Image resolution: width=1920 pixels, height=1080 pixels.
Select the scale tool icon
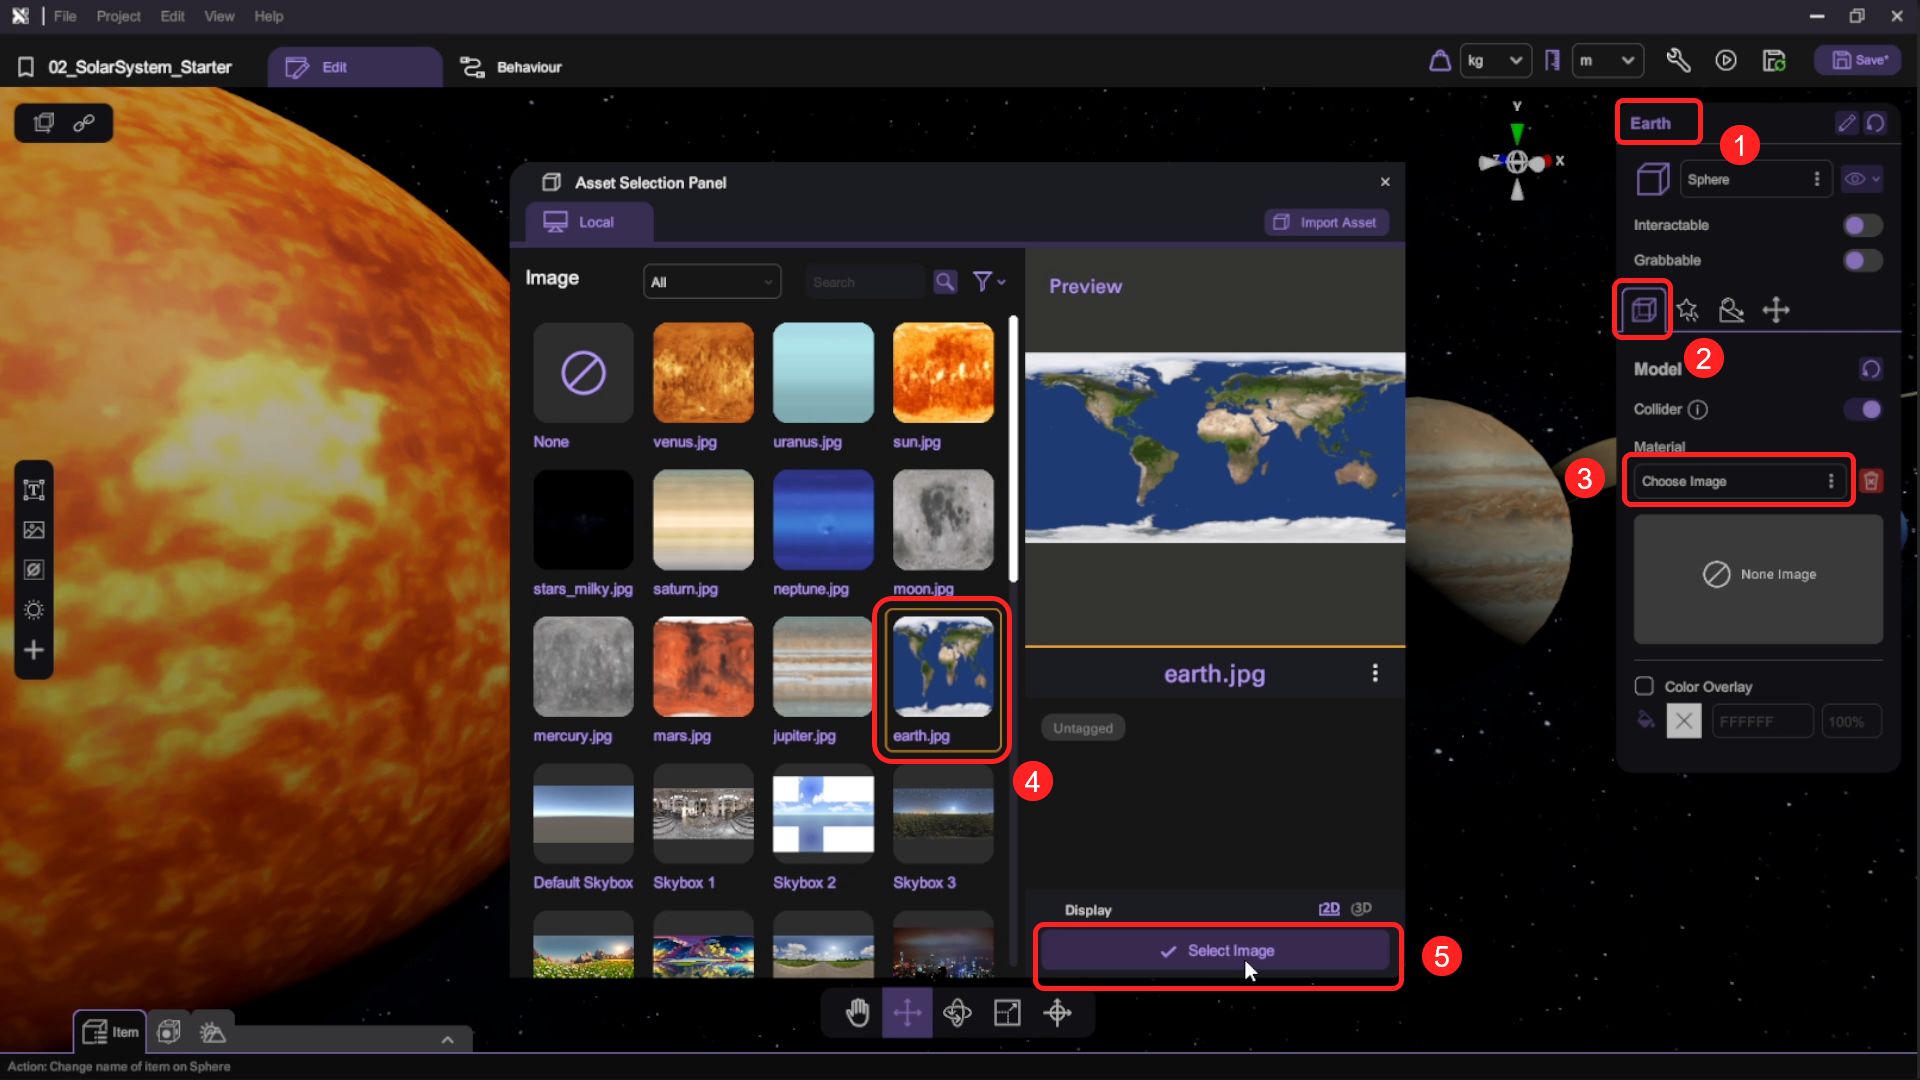pyautogui.click(x=1007, y=1013)
